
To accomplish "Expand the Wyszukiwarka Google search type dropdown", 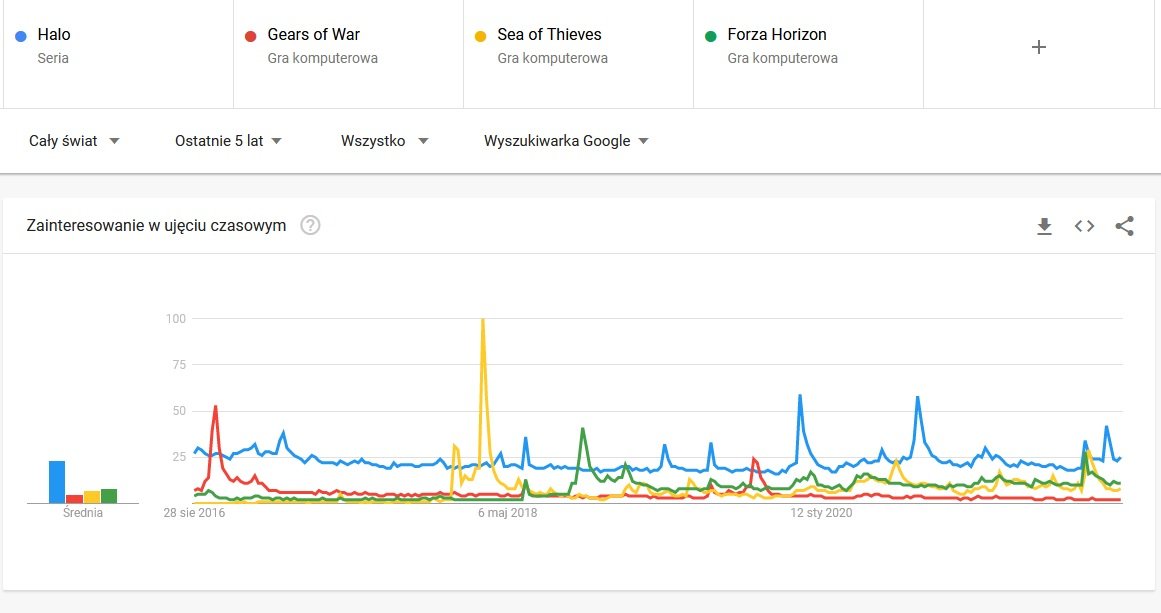I will pos(566,141).
